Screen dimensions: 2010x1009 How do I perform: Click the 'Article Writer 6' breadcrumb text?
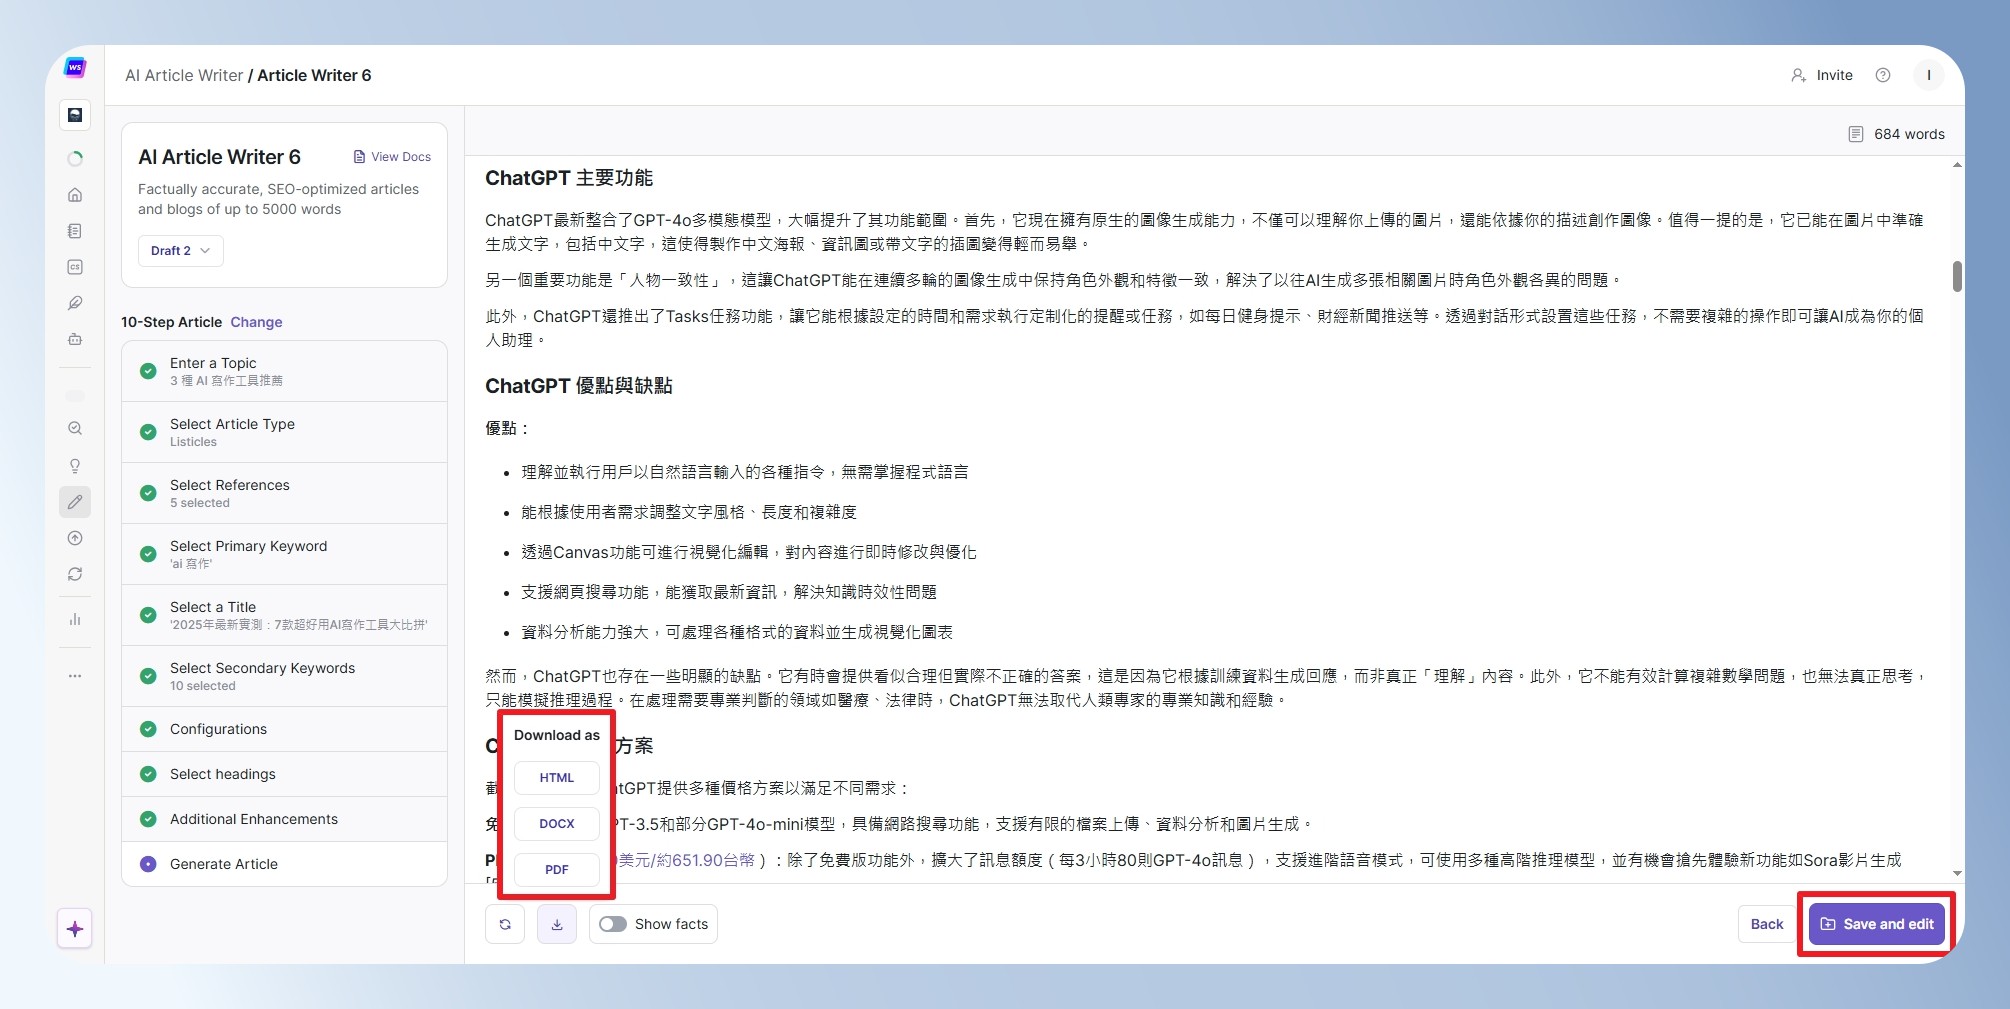314,75
